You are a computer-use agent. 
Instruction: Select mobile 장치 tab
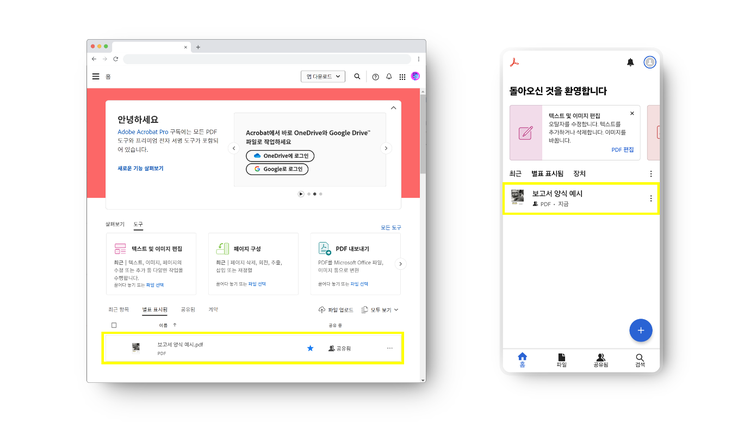(x=579, y=174)
